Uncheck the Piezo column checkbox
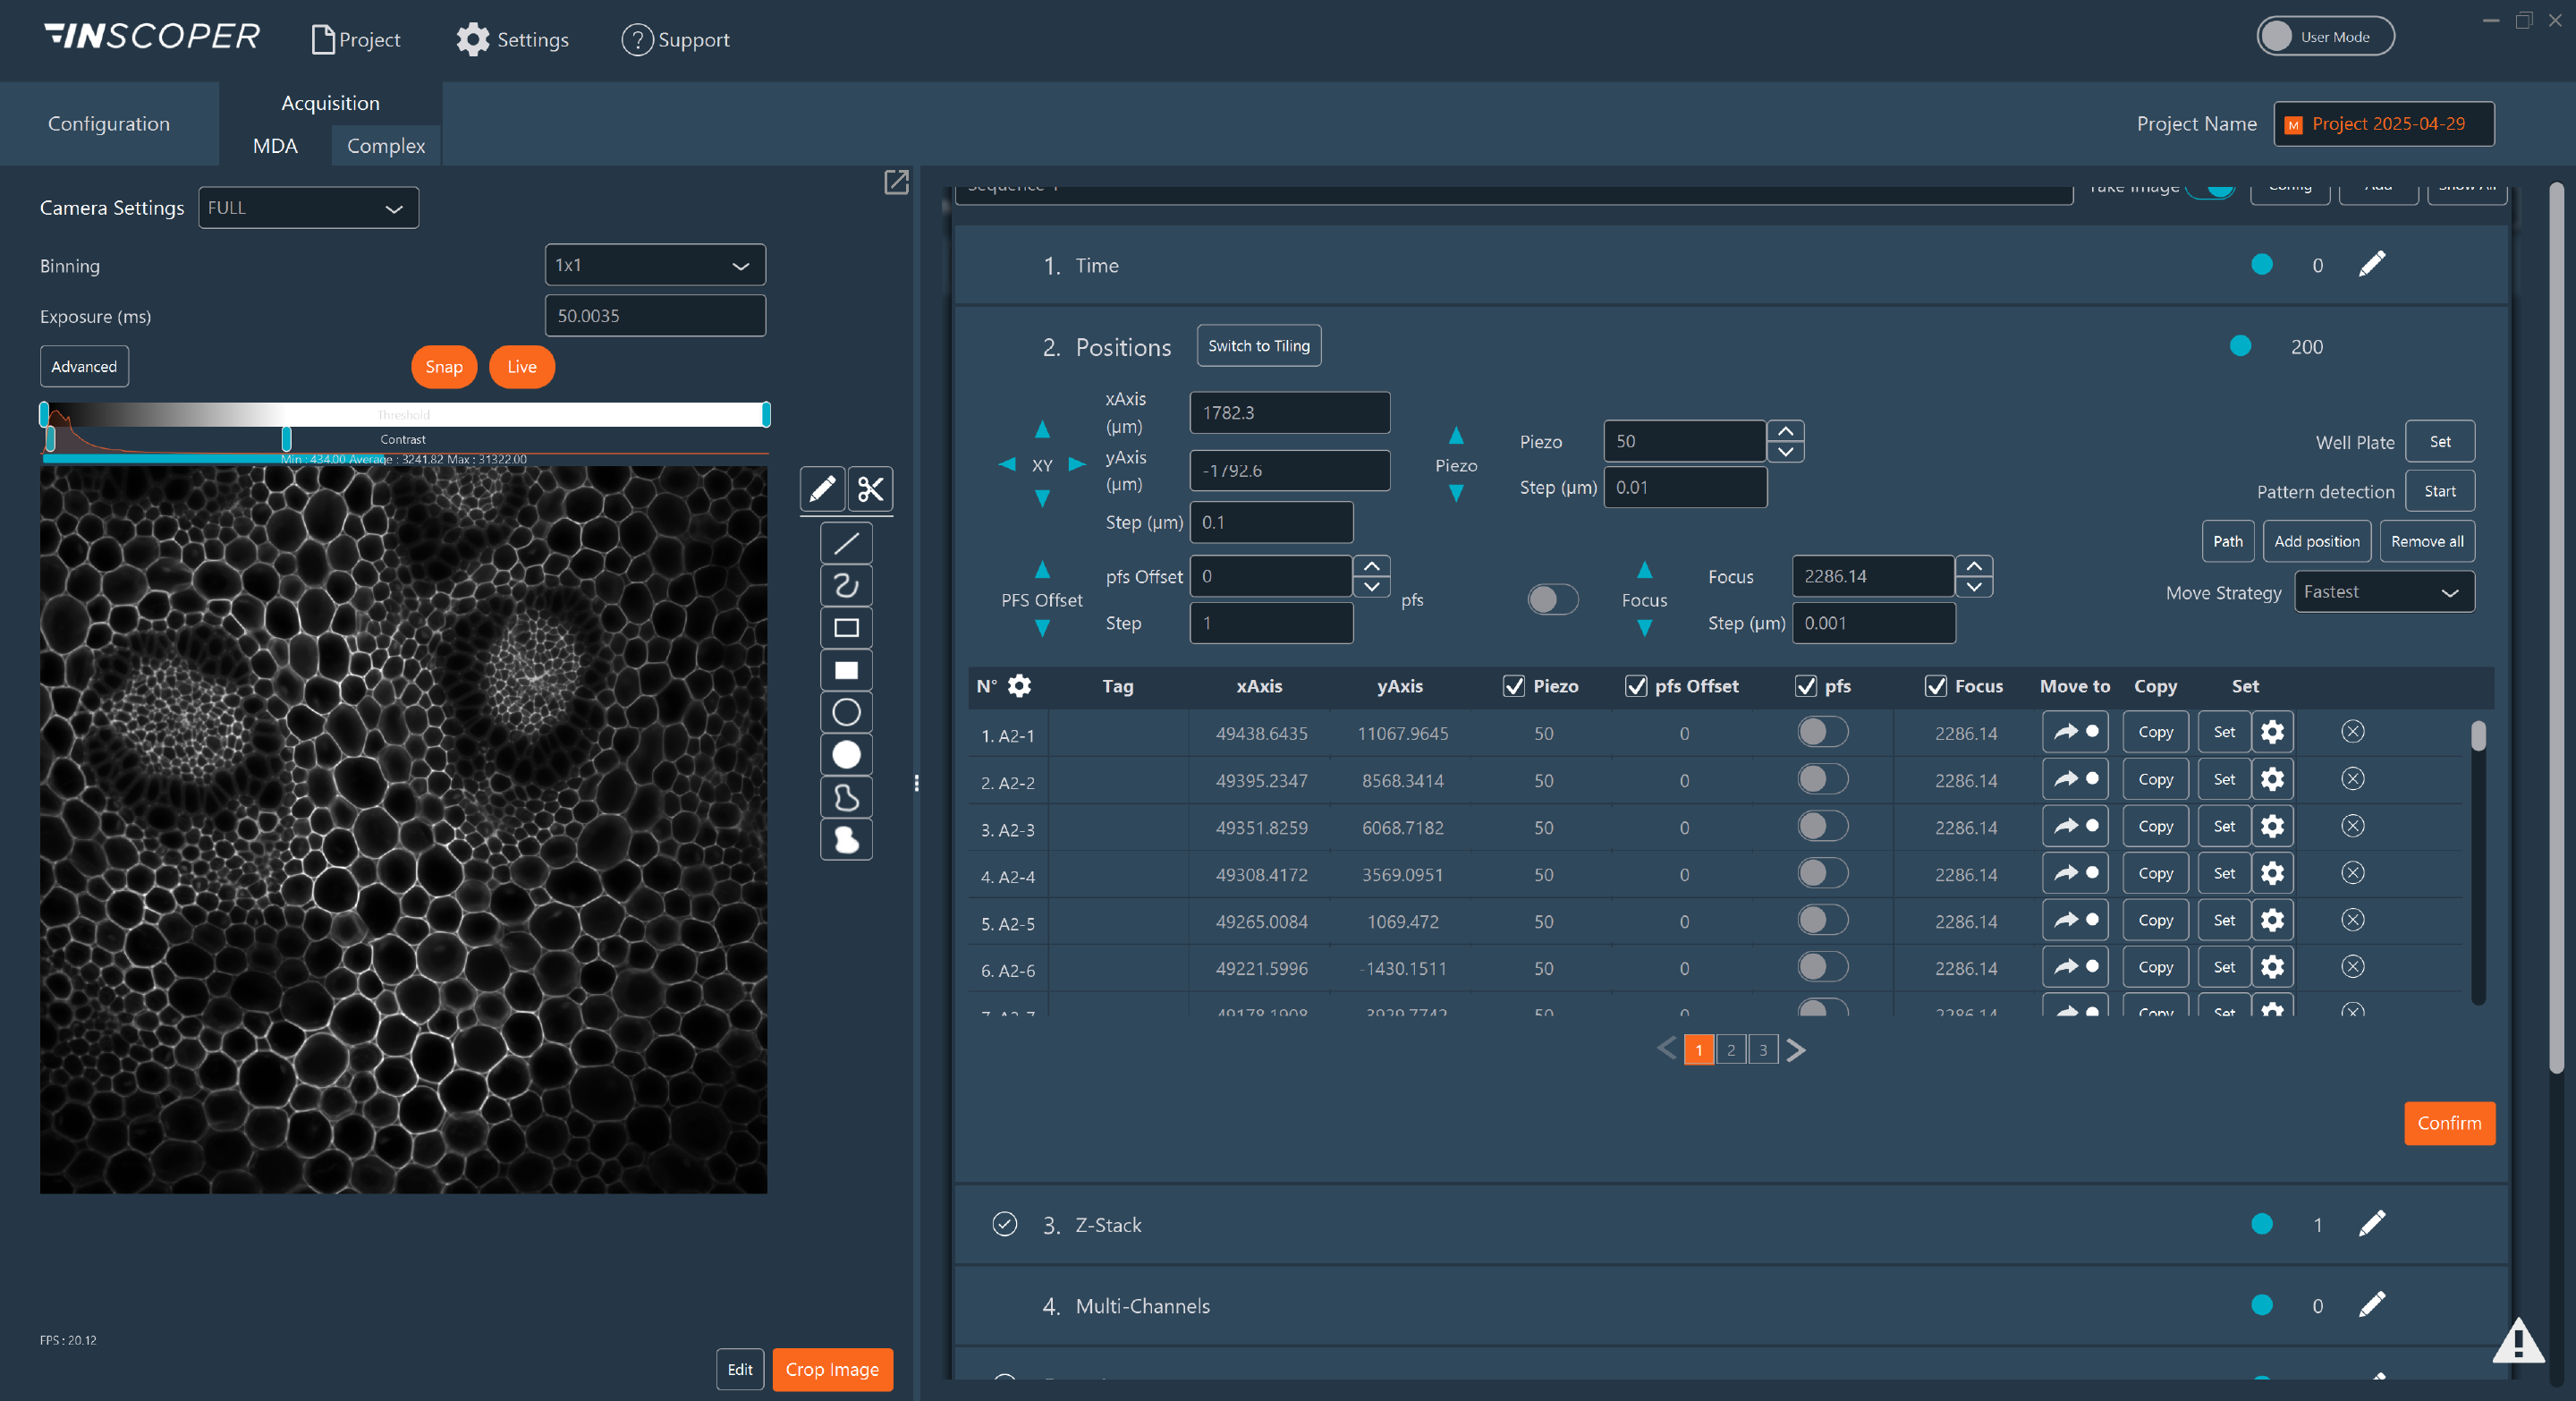The height and width of the screenshot is (1401, 2576). pos(1514,686)
